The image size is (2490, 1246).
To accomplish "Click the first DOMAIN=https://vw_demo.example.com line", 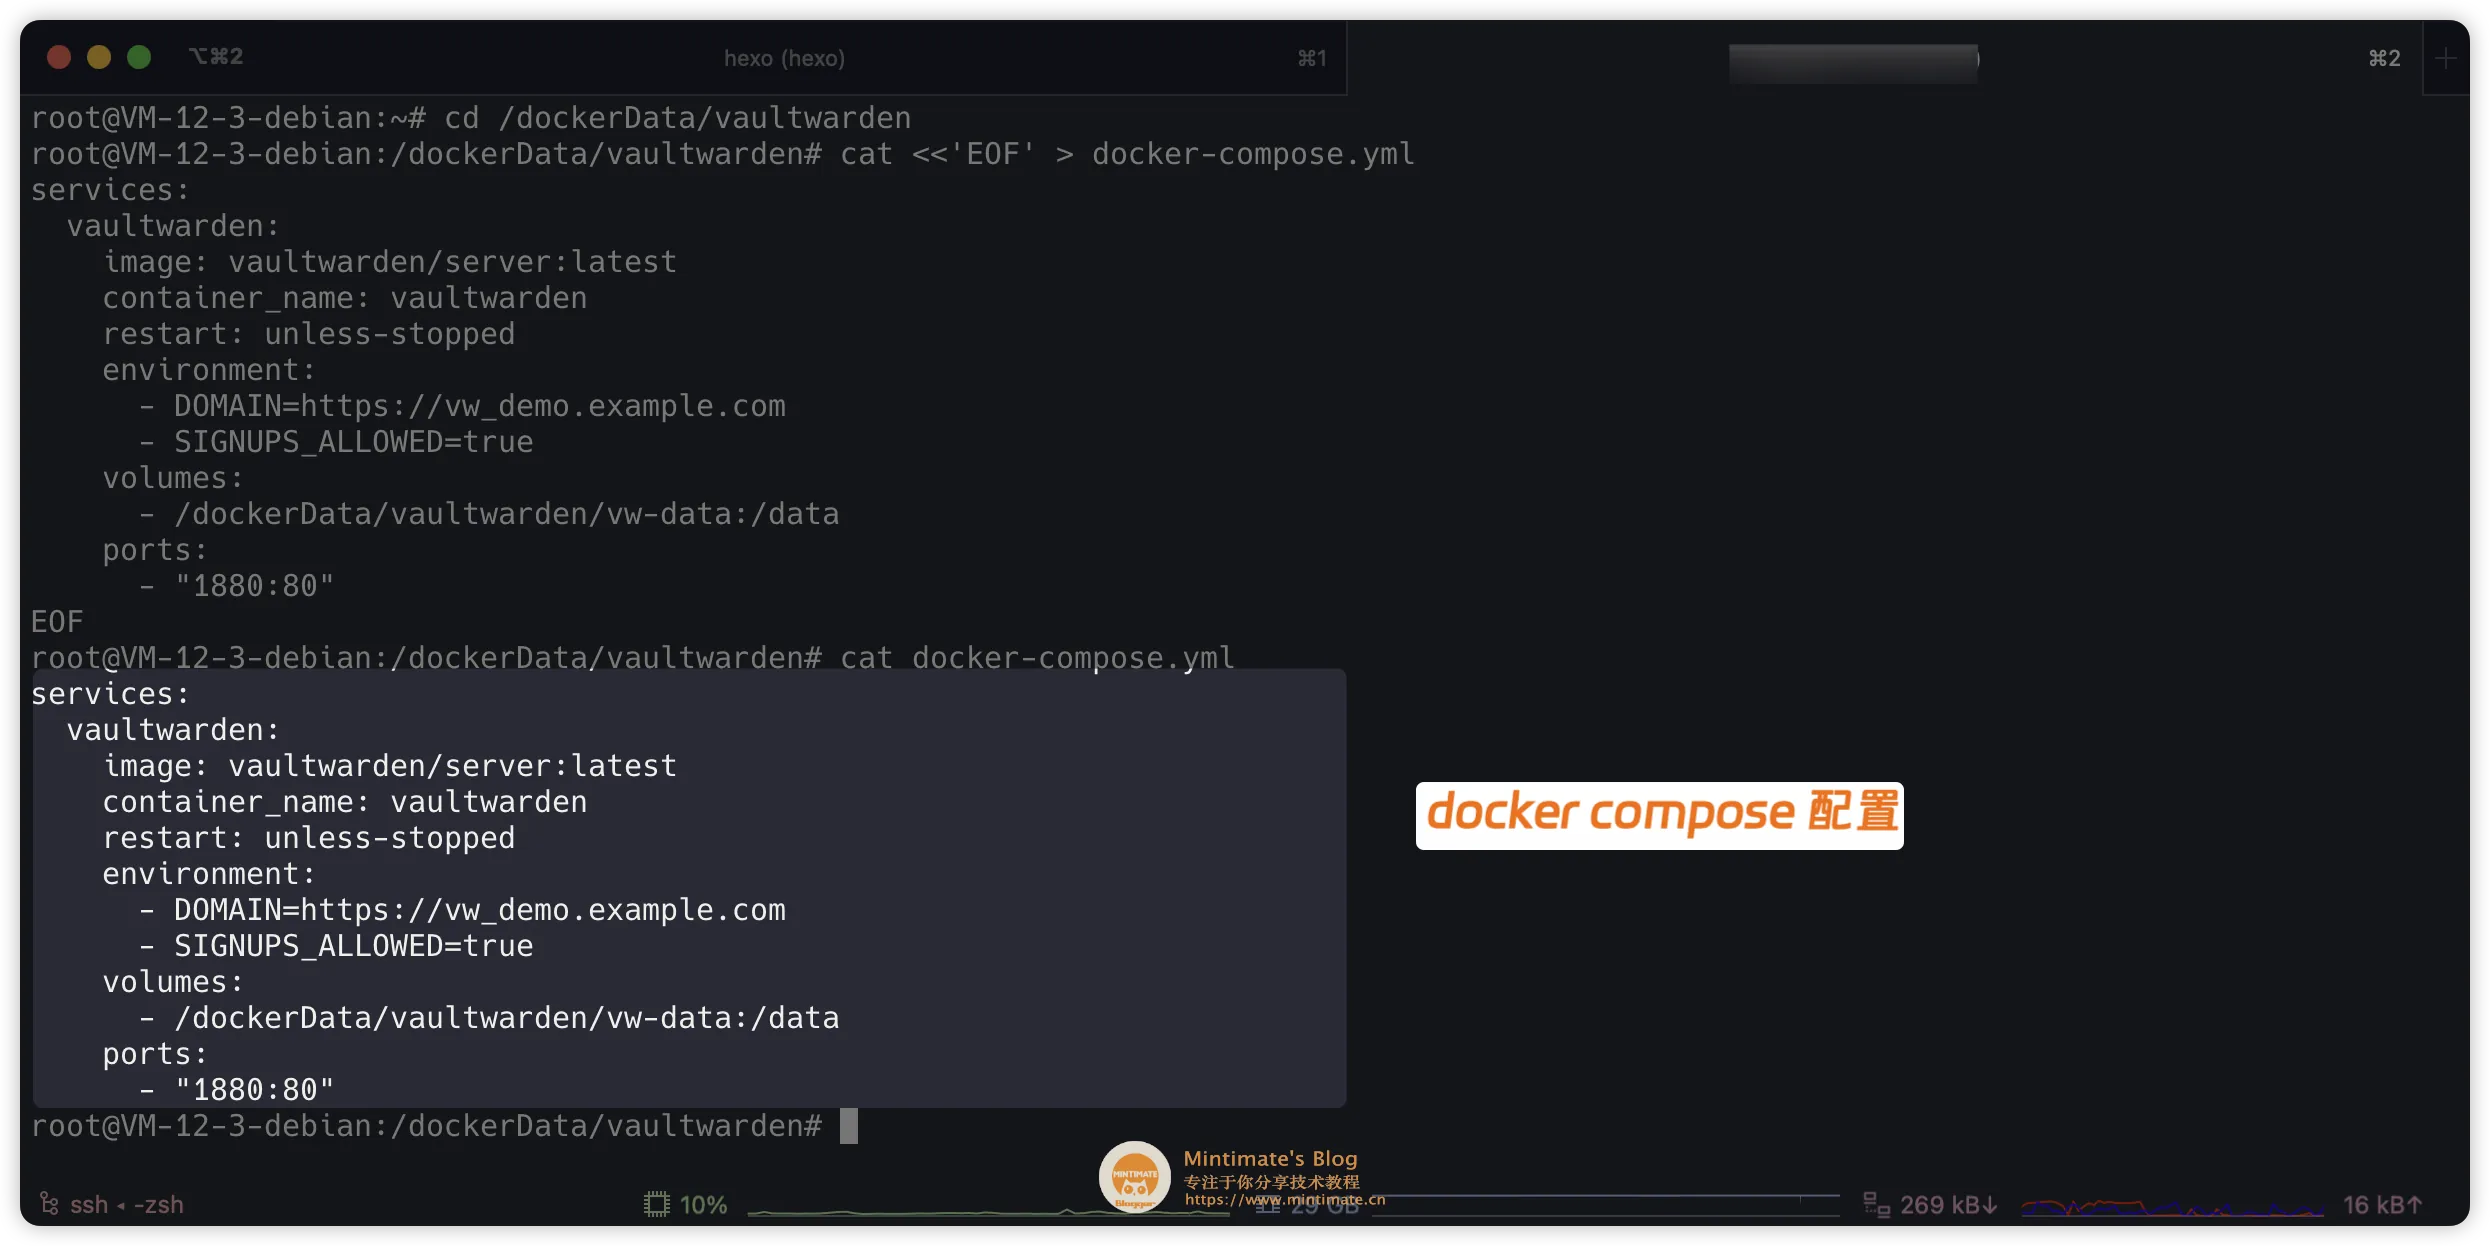I will pos(480,406).
